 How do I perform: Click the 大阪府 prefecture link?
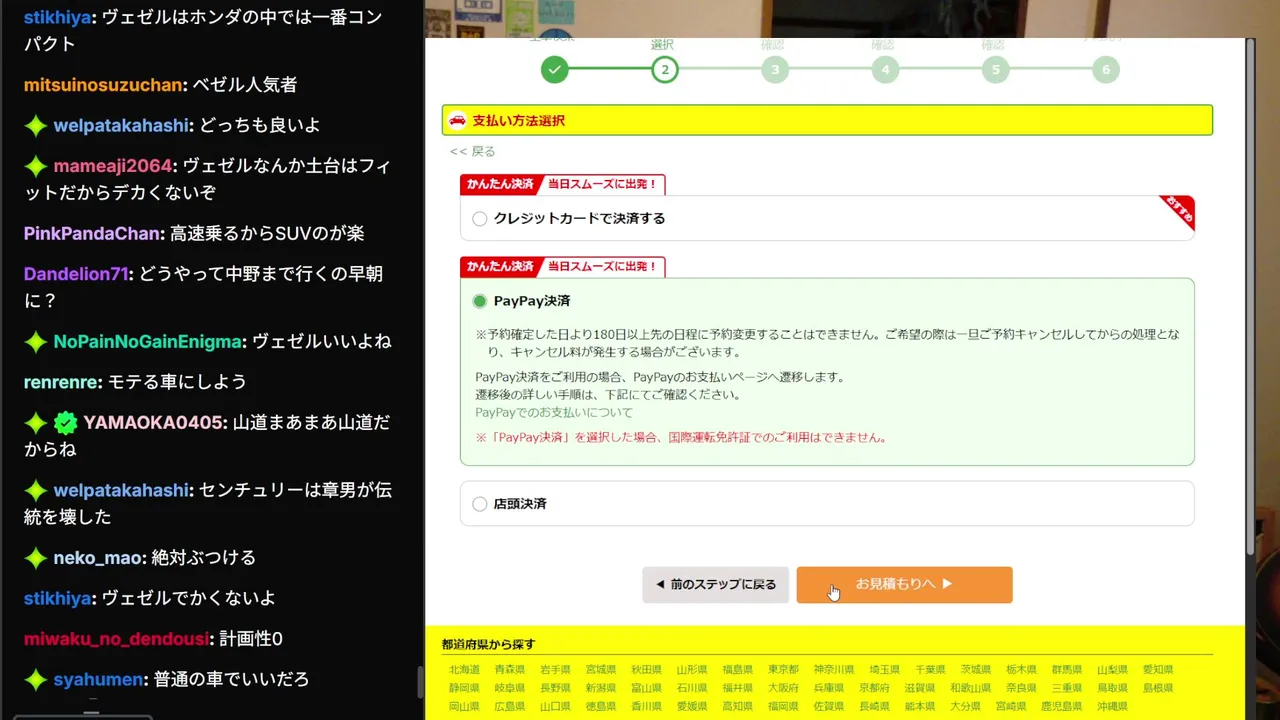tap(783, 688)
